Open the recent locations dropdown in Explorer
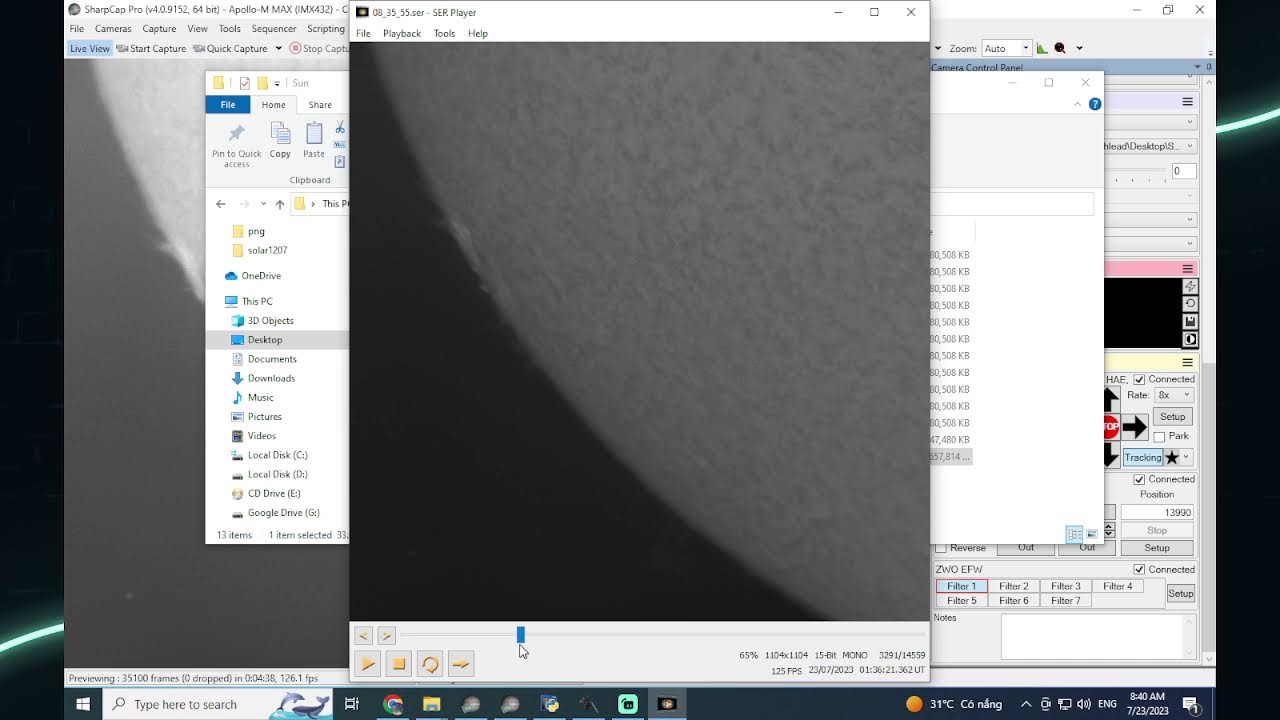The image size is (1280, 720). tap(263, 204)
